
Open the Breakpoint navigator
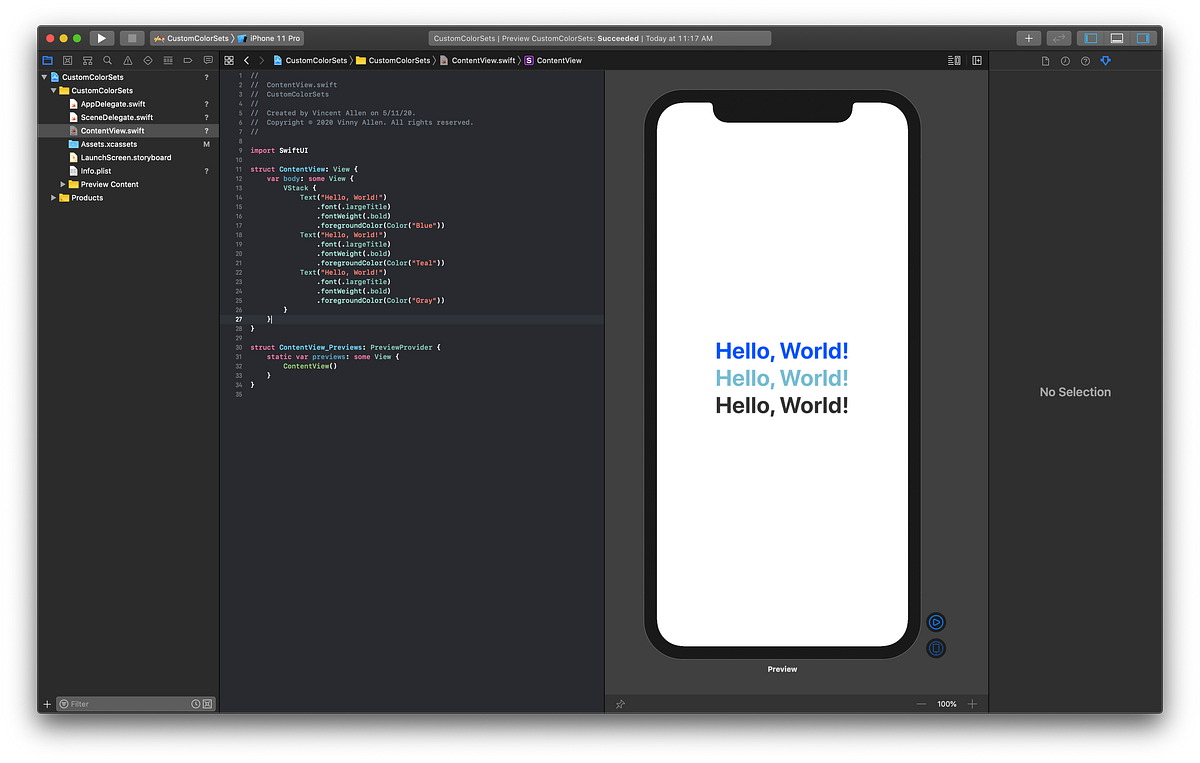(187, 60)
